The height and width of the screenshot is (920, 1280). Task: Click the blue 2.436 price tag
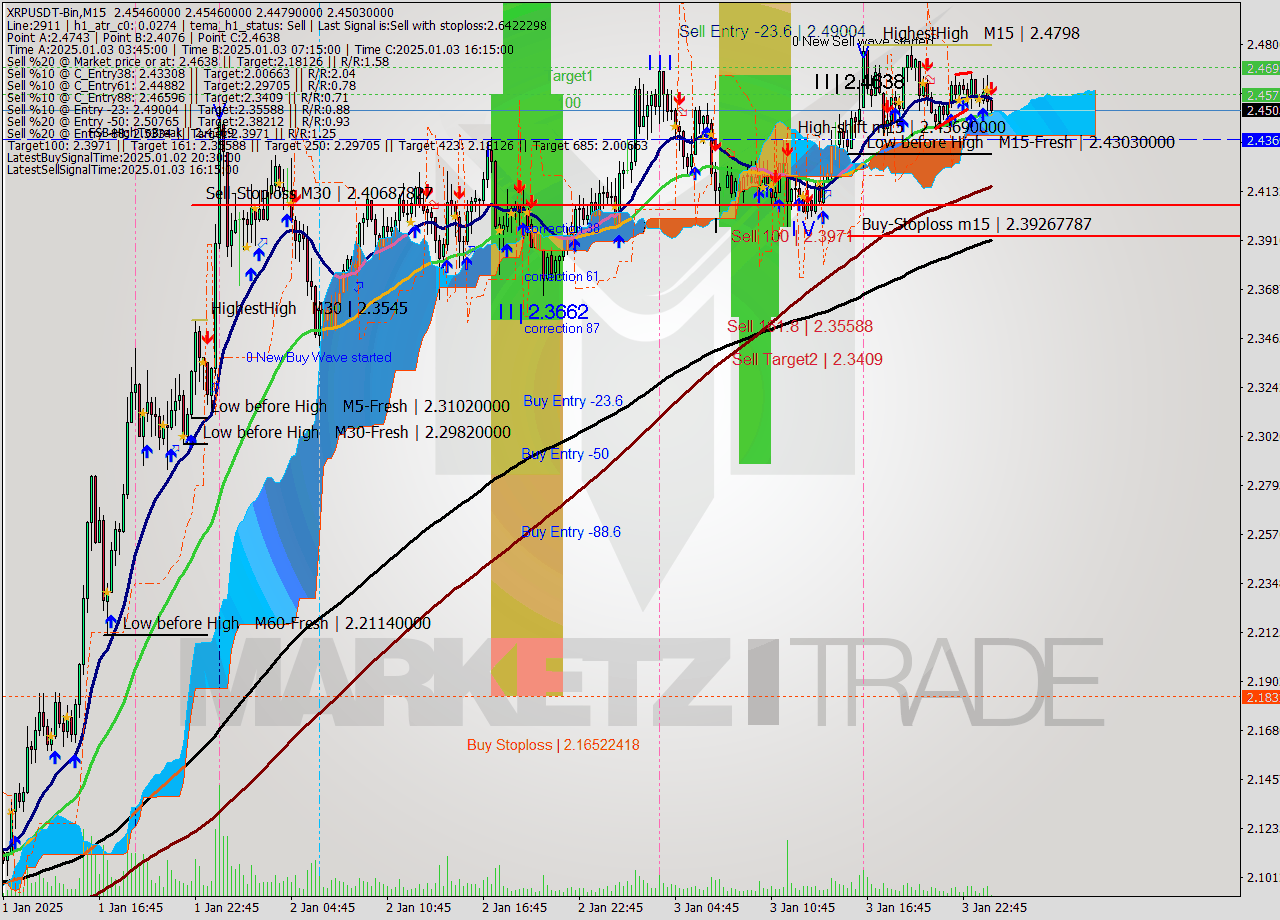click(x=1260, y=140)
